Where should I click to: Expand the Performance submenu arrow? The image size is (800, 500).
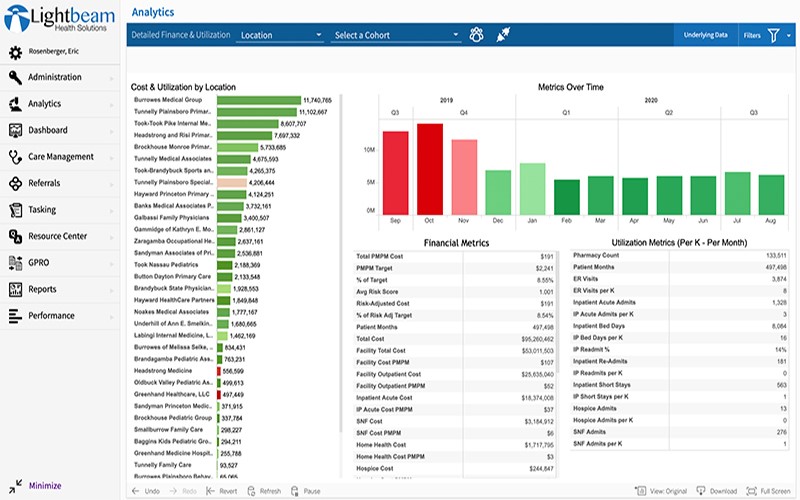click(111, 316)
